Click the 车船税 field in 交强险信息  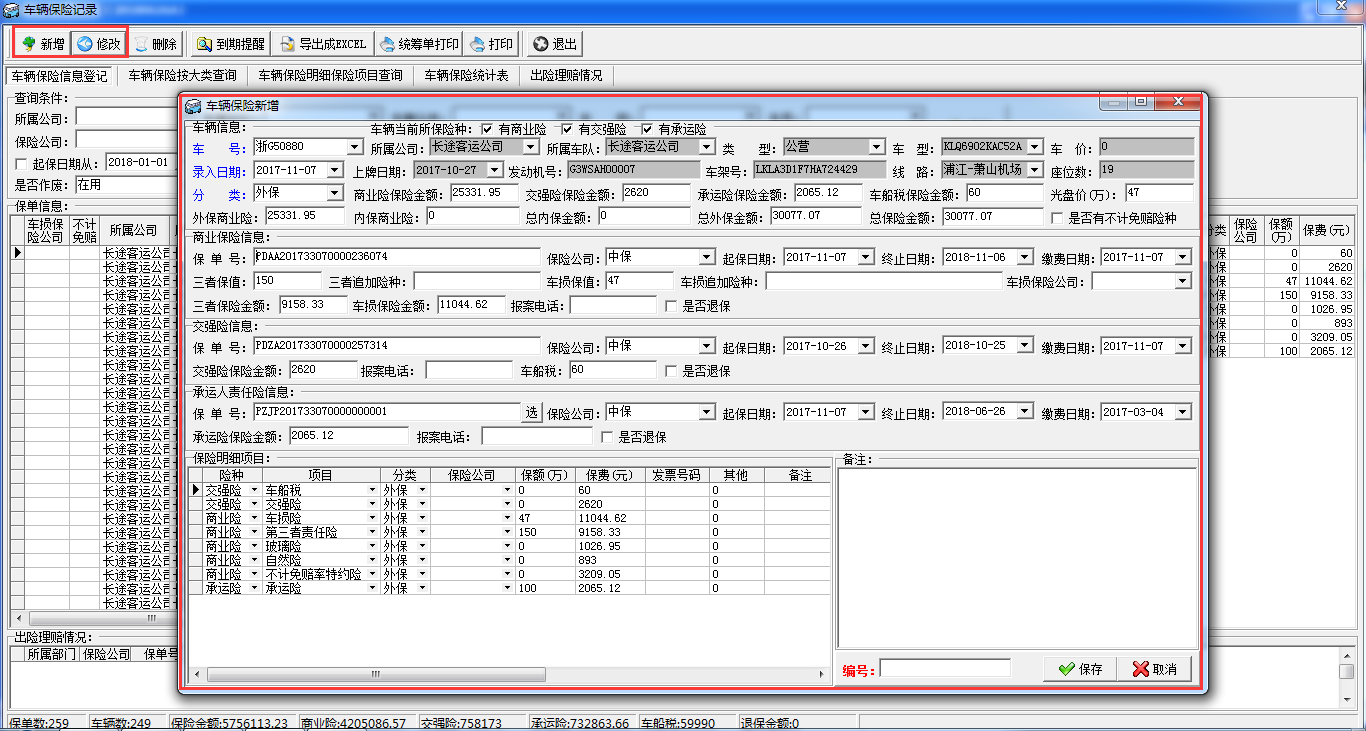[x=612, y=371]
